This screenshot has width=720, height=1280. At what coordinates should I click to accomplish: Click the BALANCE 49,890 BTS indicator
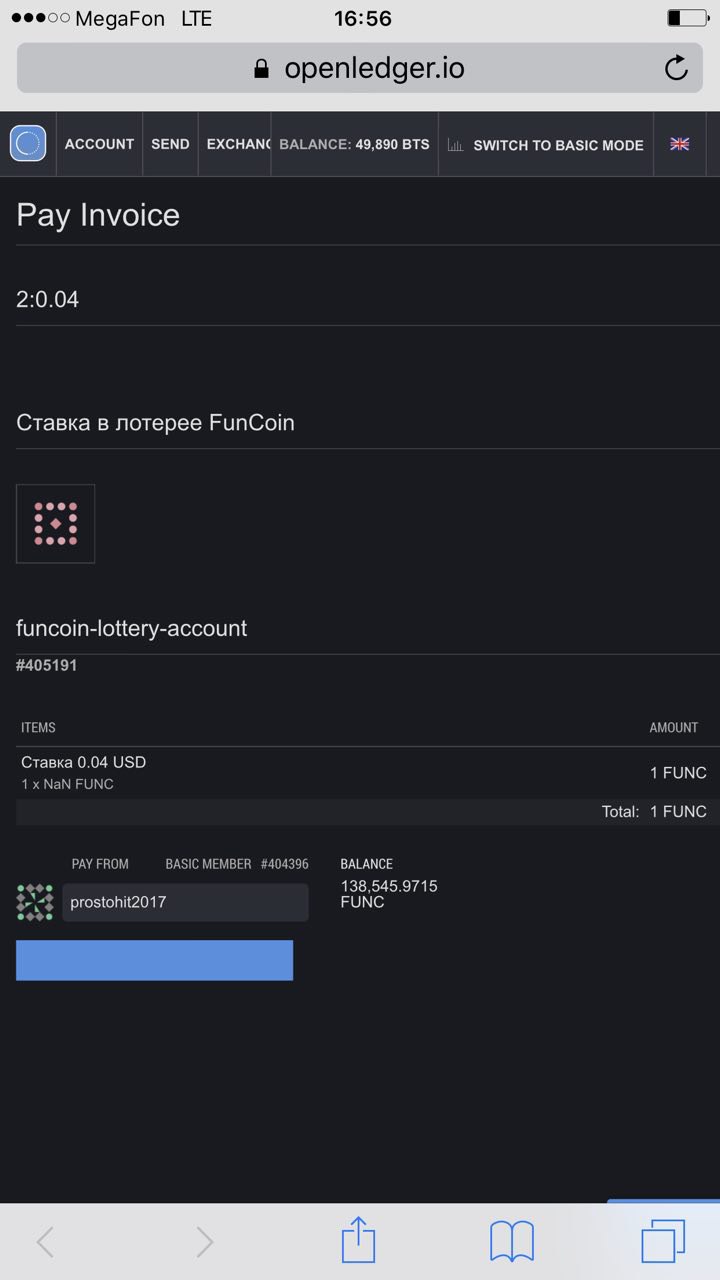(x=354, y=144)
